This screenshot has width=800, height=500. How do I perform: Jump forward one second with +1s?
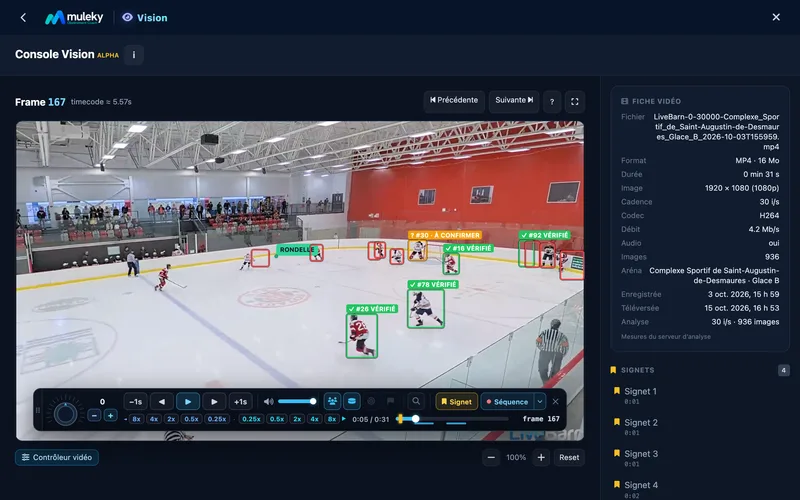[x=240, y=402]
